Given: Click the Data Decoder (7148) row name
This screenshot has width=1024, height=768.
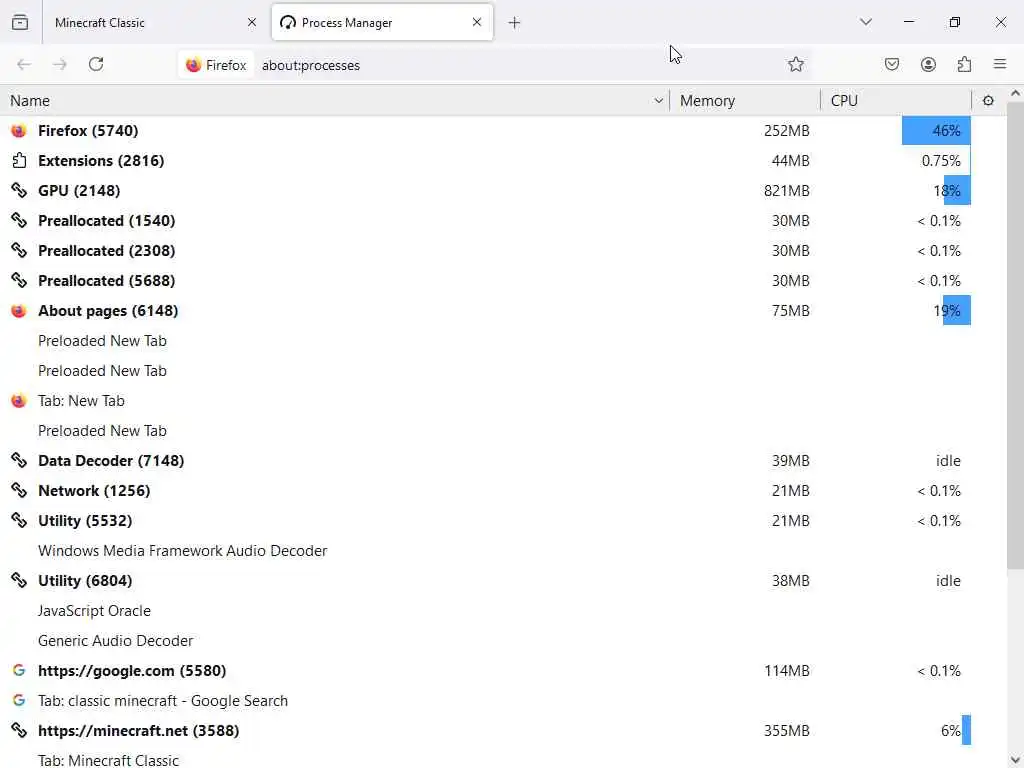Looking at the screenshot, I should click(111, 460).
